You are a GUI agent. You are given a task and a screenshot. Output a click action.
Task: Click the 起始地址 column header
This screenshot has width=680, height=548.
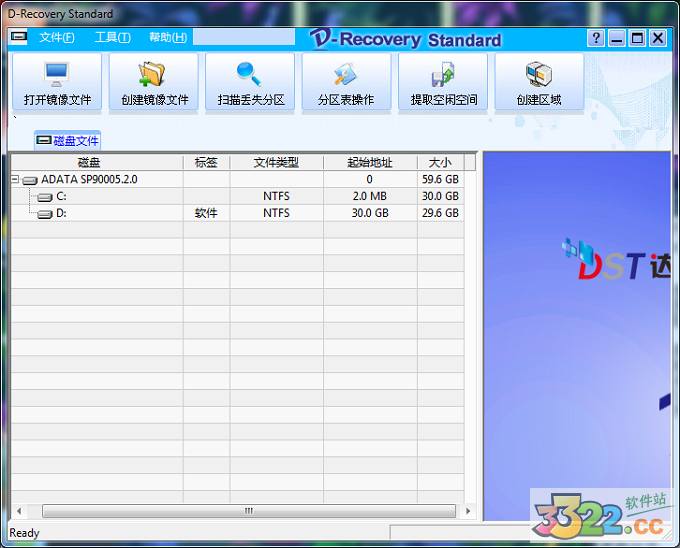point(370,163)
